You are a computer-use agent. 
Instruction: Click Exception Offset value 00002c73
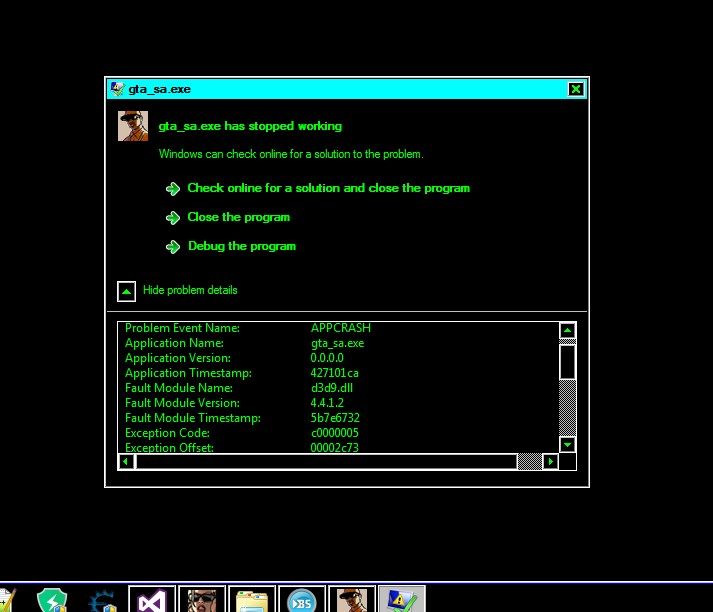335,447
